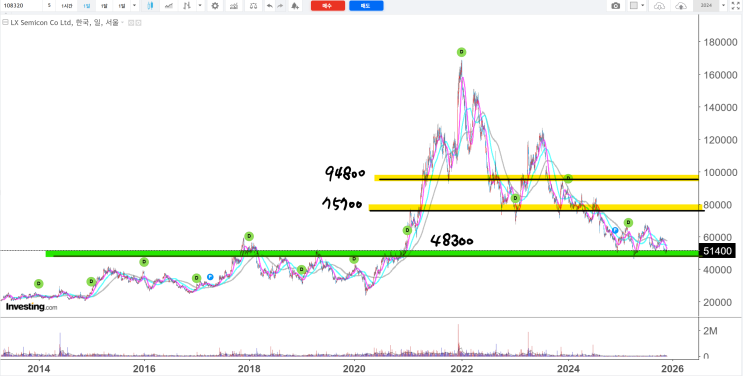Open the indicators icon in toolbar

(234, 6)
